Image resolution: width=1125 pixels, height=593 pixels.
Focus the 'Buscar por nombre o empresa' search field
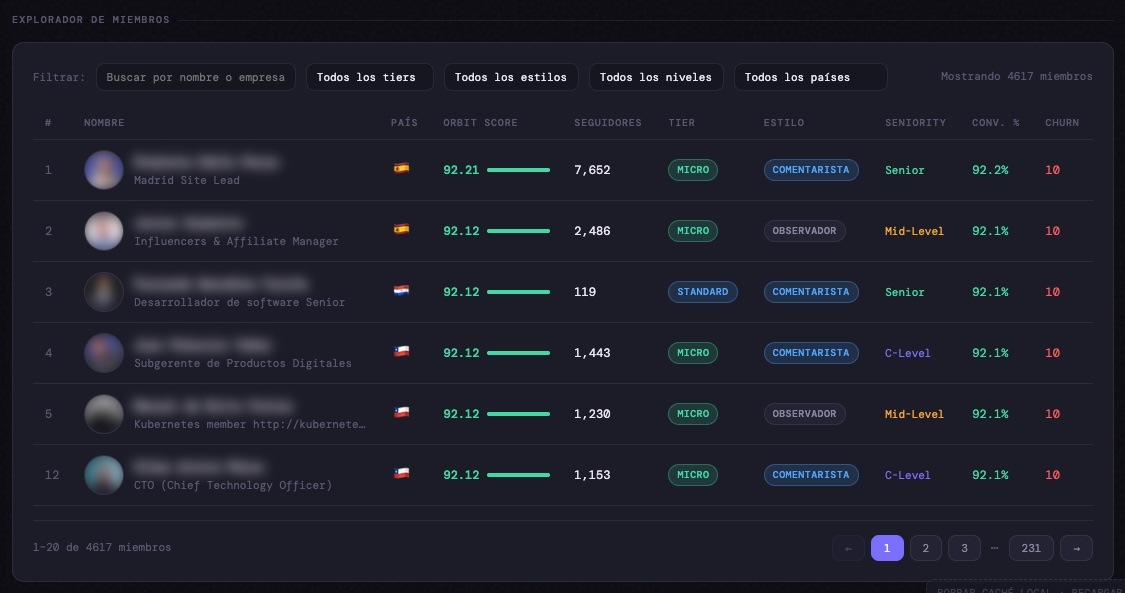[195, 77]
